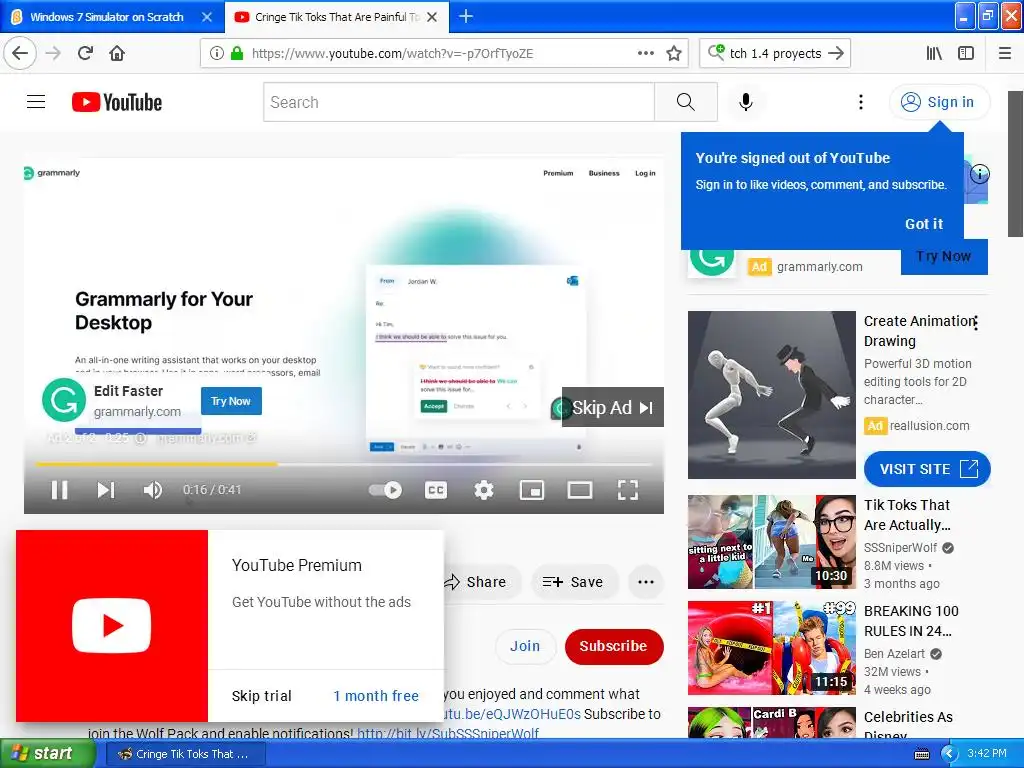The height and width of the screenshot is (768, 1024).
Task: Open the SSSniperWolf channel name
Action: point(900,547)
